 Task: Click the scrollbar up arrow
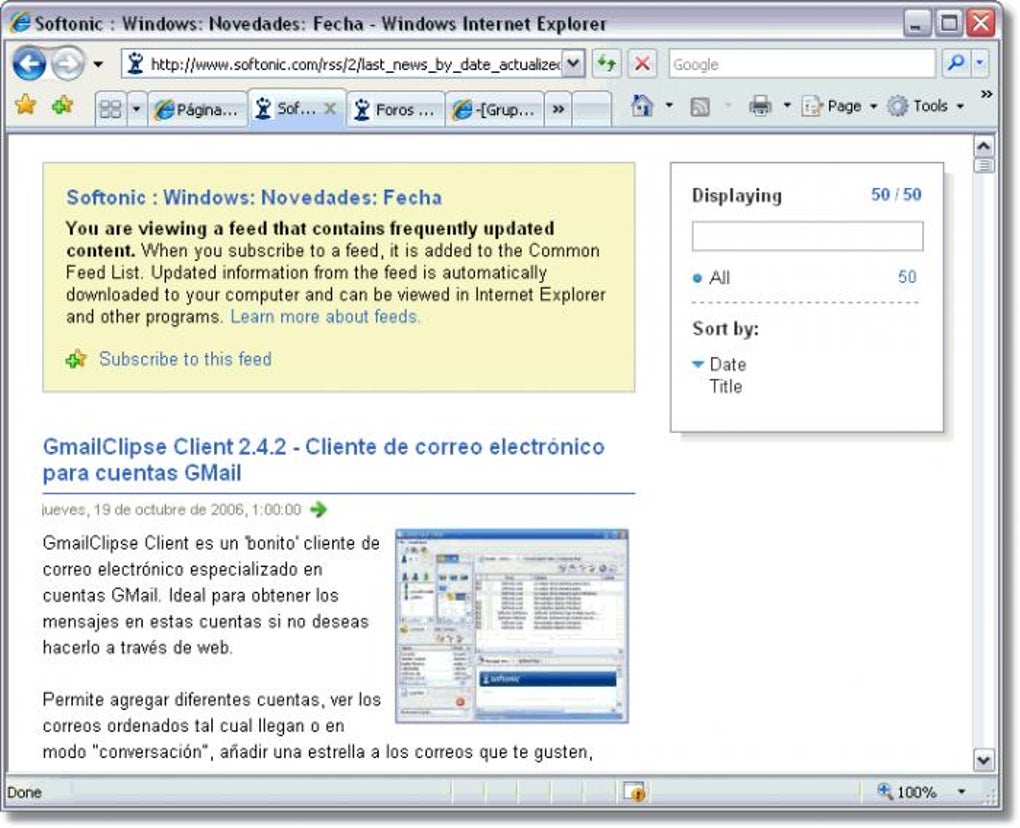[x=984, y=146]
